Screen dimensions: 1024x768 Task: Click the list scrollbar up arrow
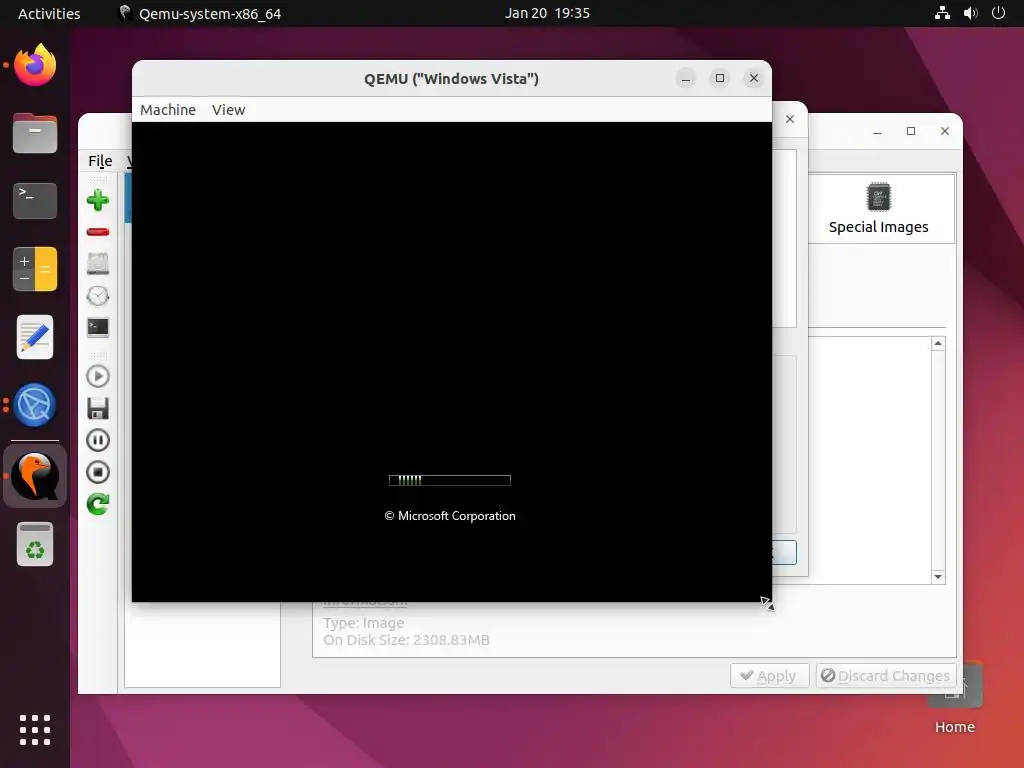click(938, 344)
